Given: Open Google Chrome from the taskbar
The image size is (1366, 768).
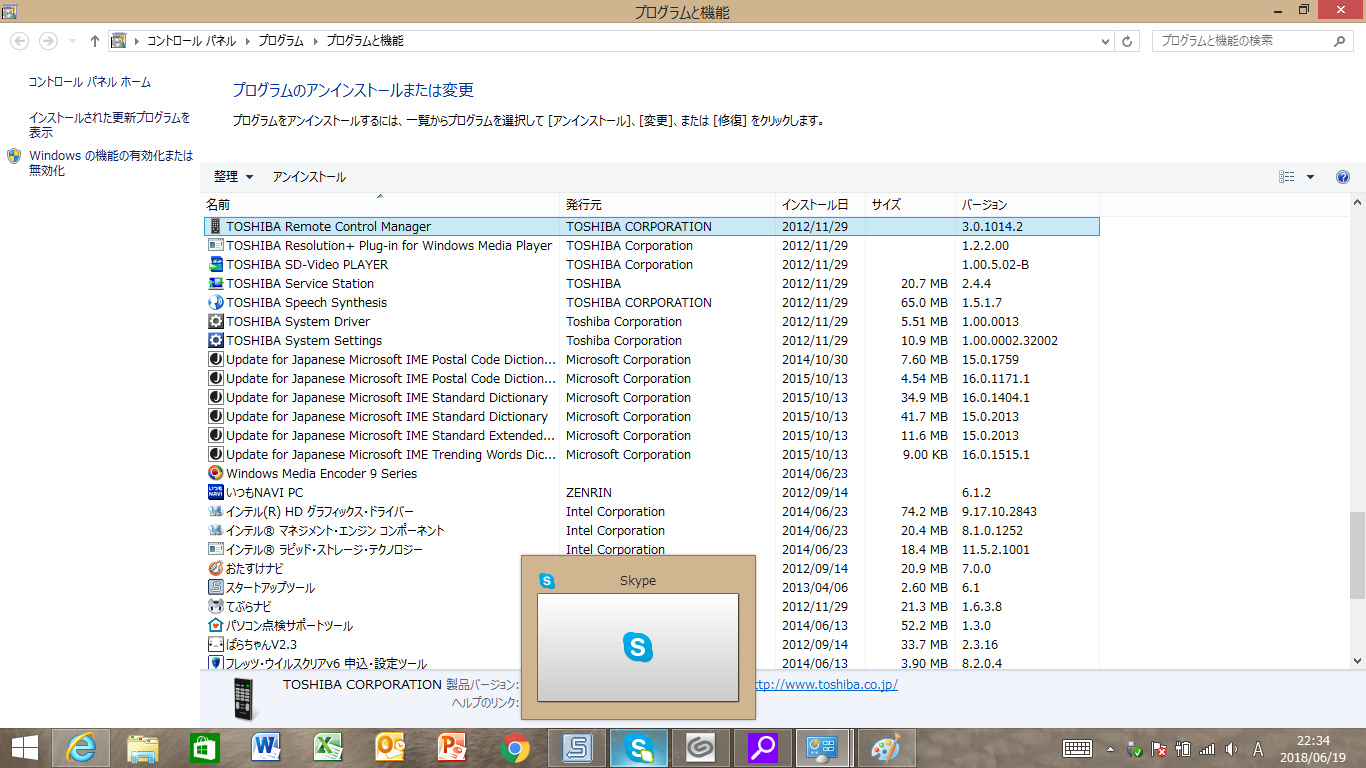Looking at the screenshot, I should tap(514, 748).
